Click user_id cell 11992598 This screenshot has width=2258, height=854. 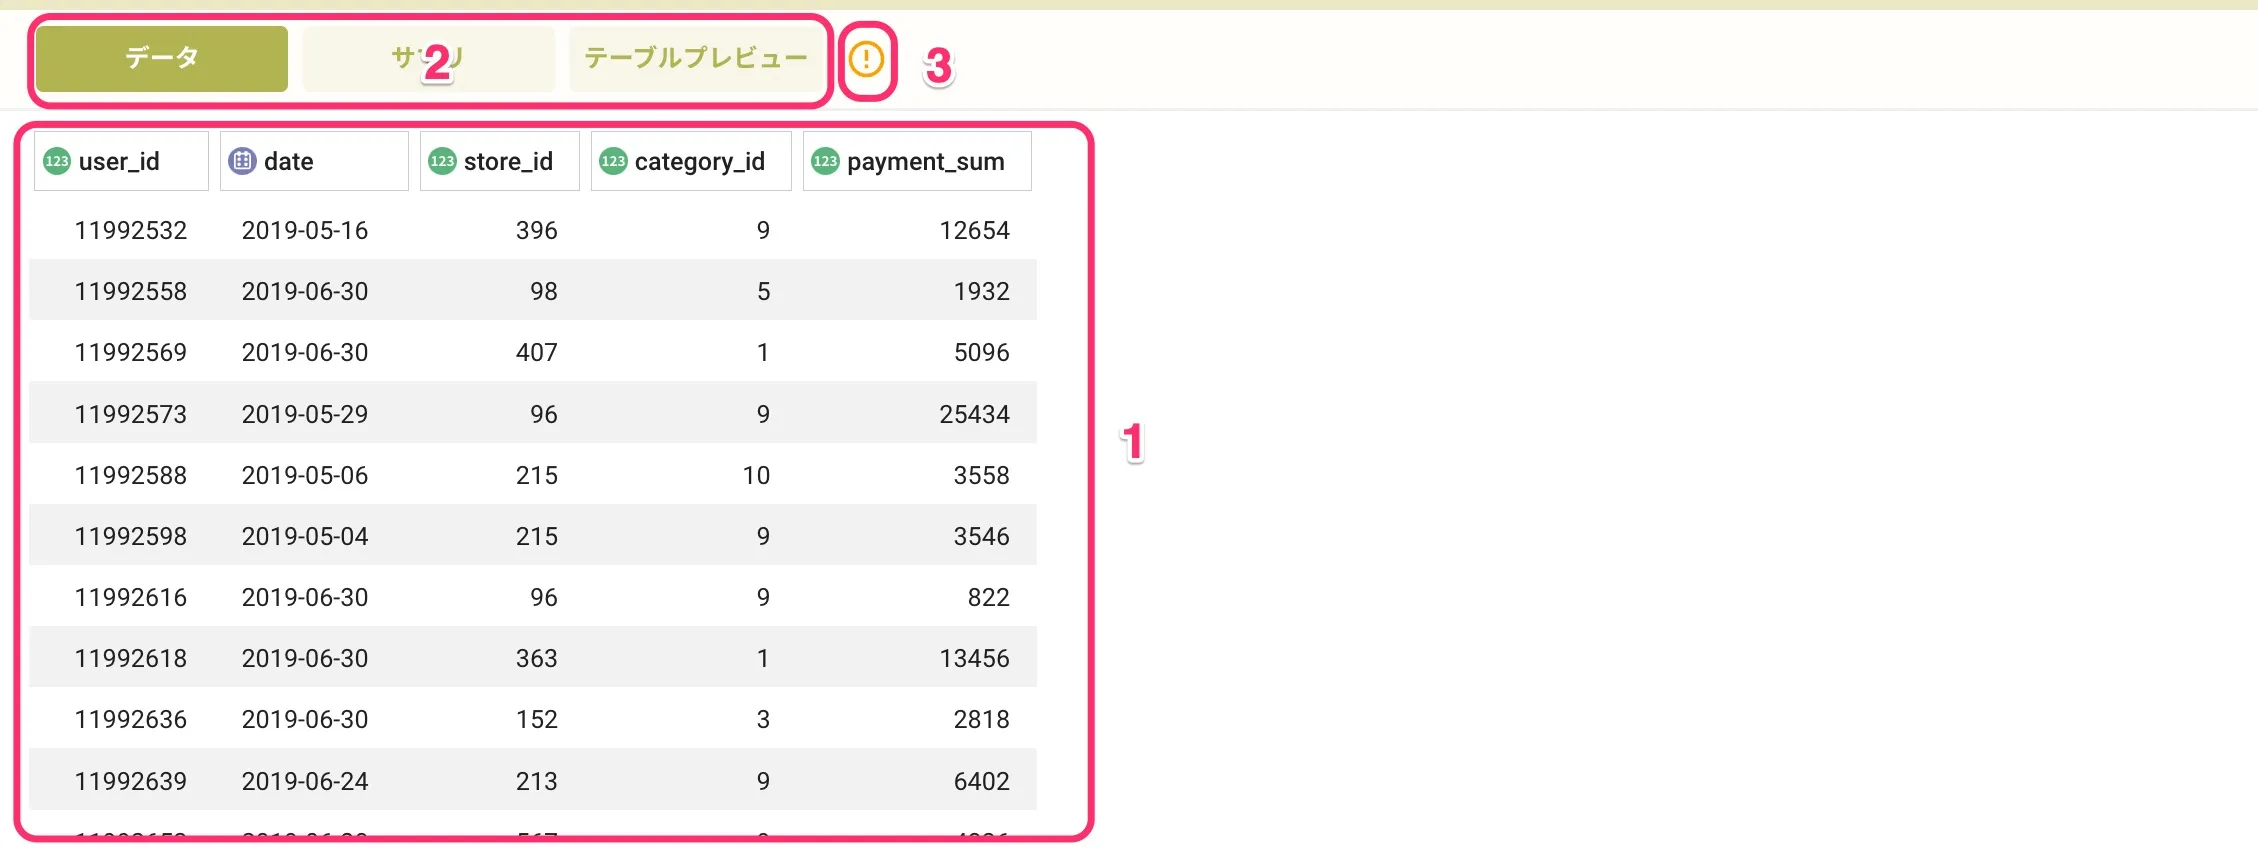[131, 537]
